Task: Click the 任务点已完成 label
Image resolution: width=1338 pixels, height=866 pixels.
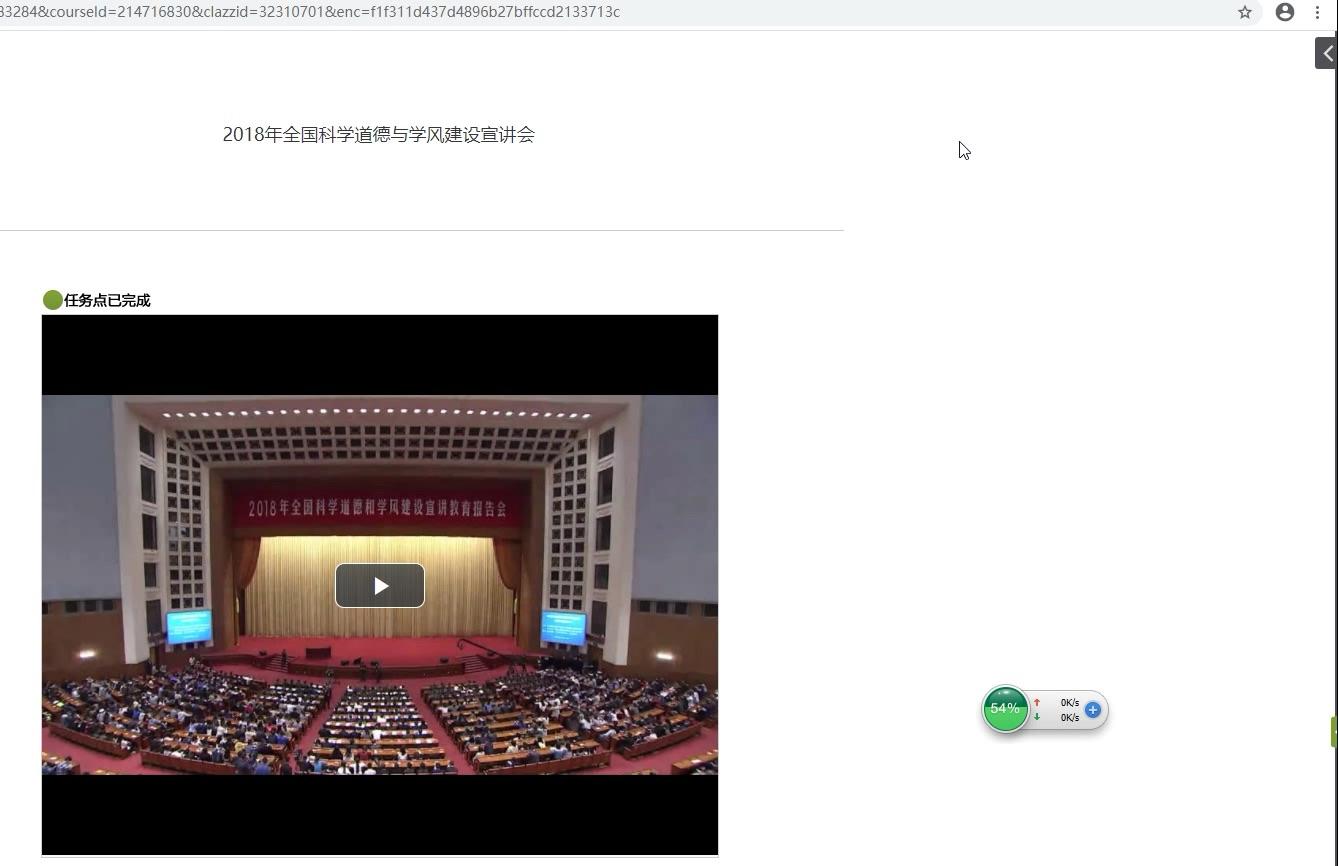Action: tap(107, 300)
